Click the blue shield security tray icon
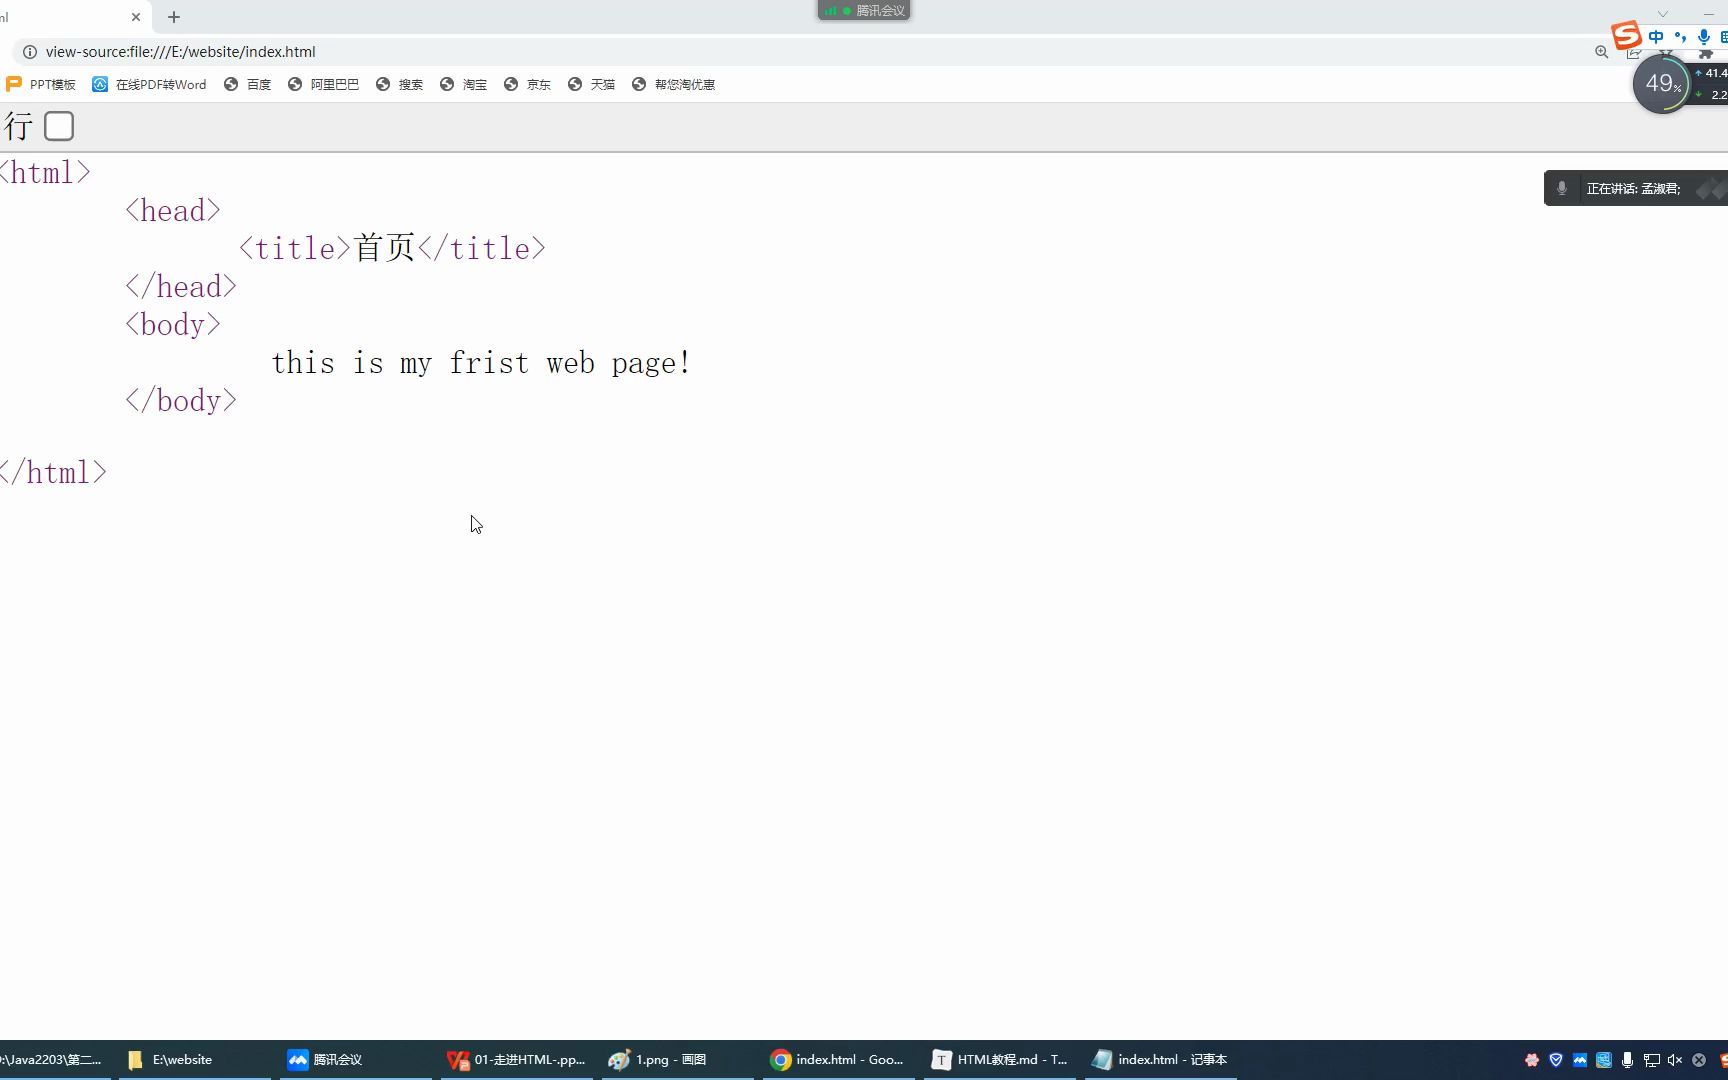Image resolution: width=1728 pixels, height=1080 pixels. click(x=1556, y=1060)
